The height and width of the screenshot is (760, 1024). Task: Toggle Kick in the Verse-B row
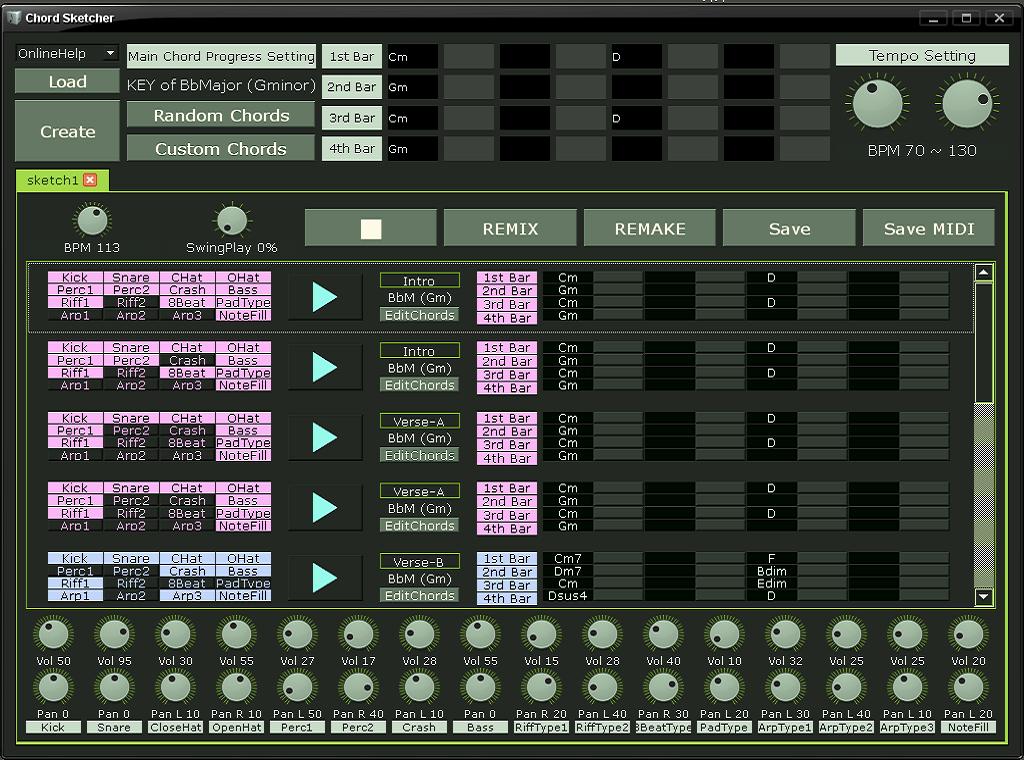point(75,558)
